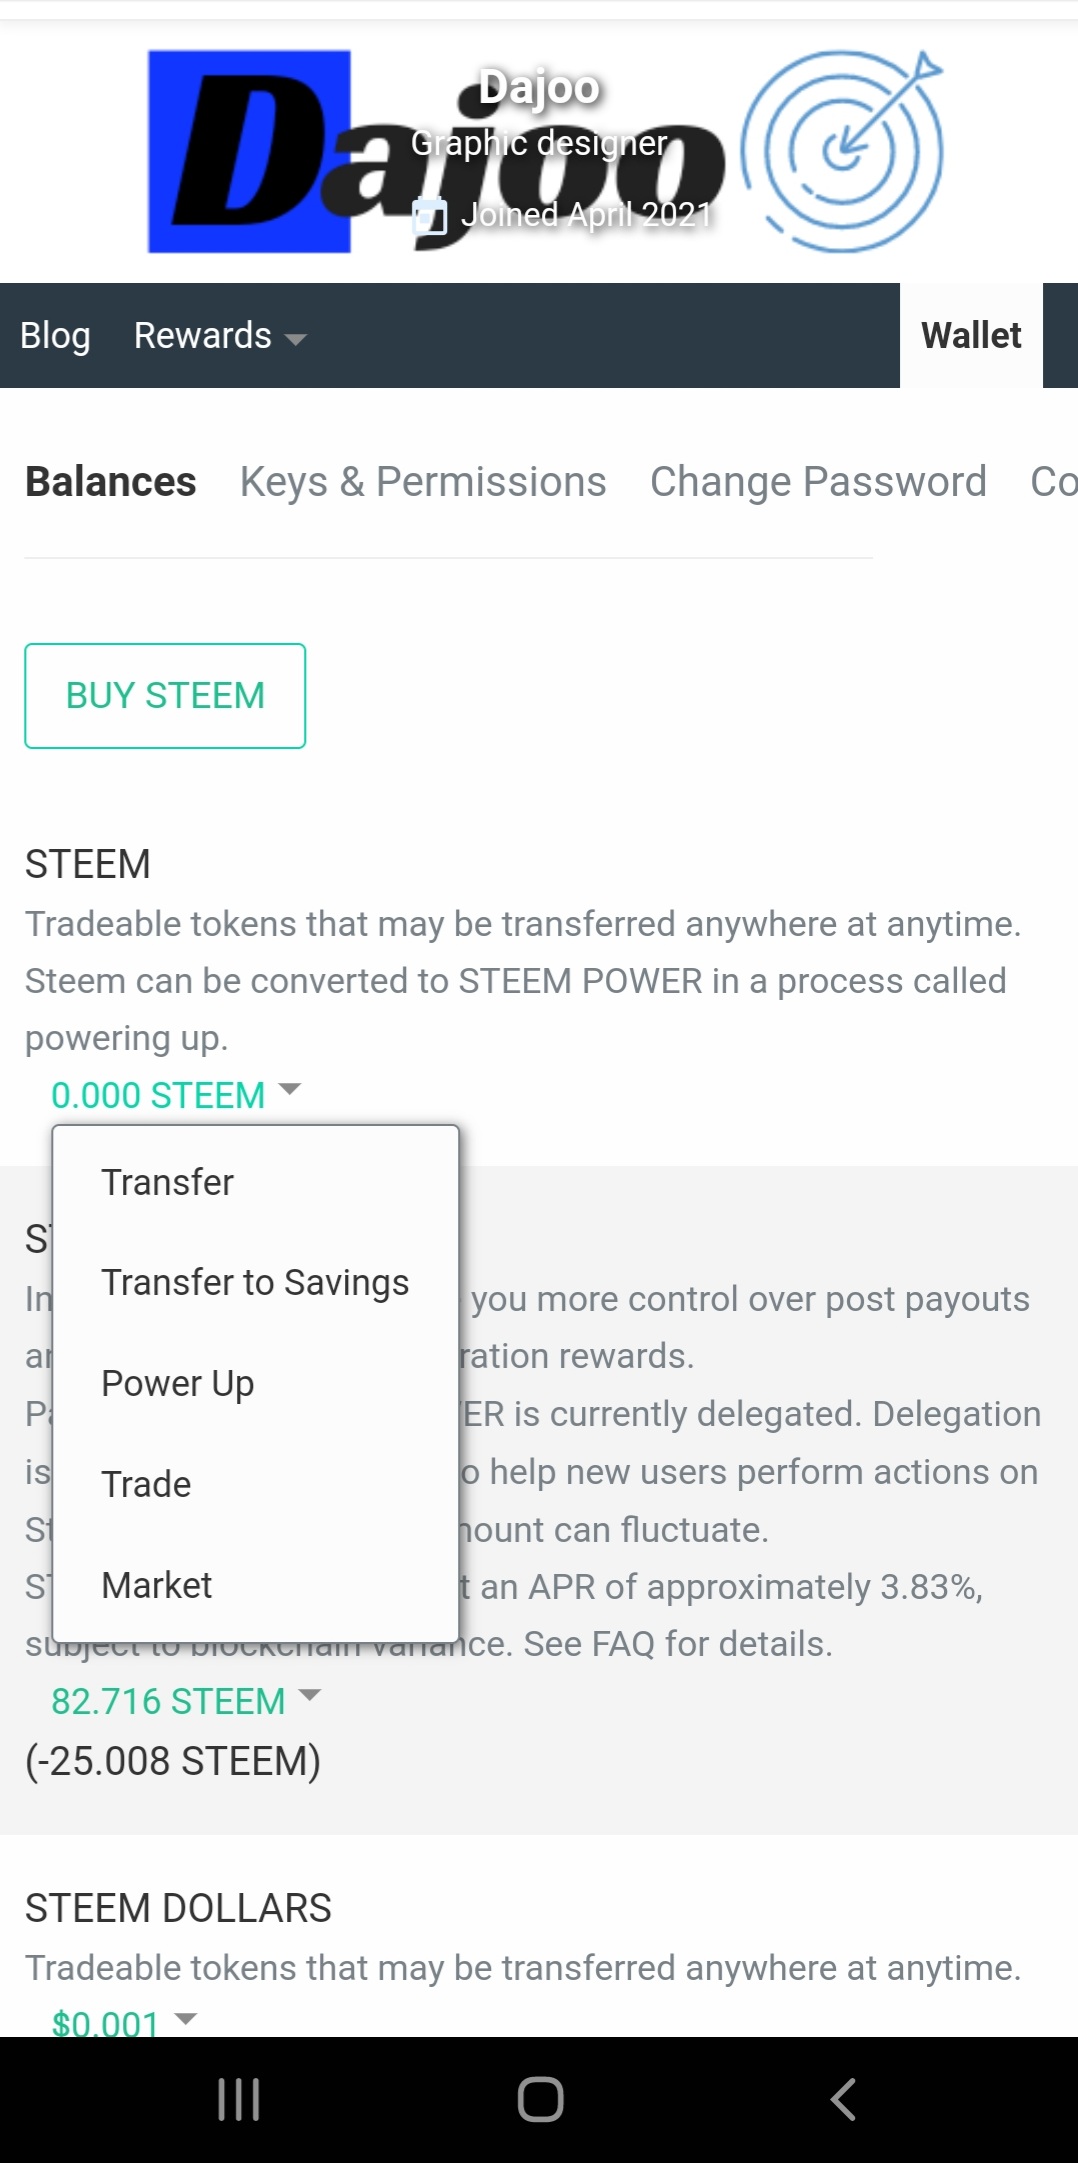Collapse the 0.000 STEEM balance dropdown
The height and width of the screenshot is (2163, 1078).
coord(175,1095)
